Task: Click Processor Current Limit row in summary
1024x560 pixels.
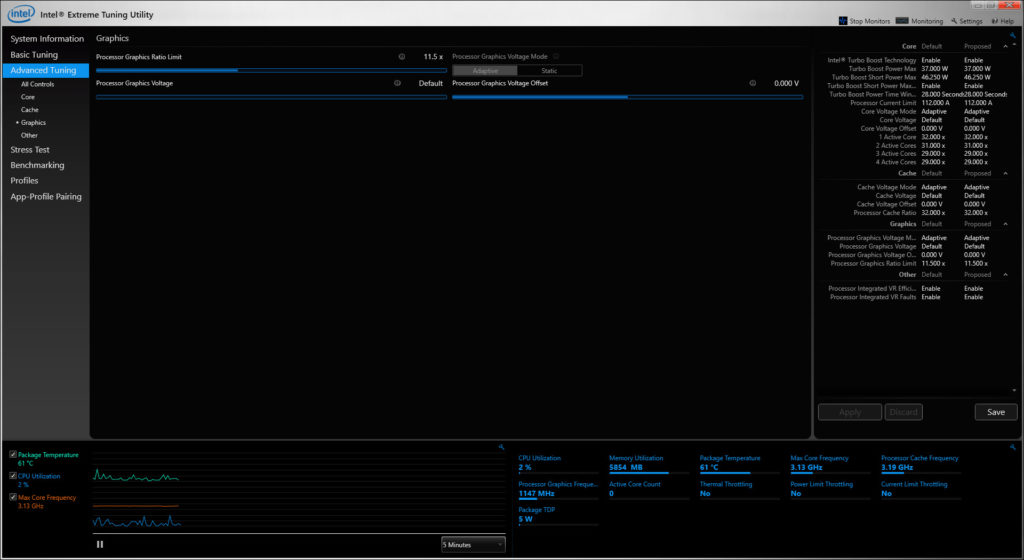Action: (x=921, y=102)
